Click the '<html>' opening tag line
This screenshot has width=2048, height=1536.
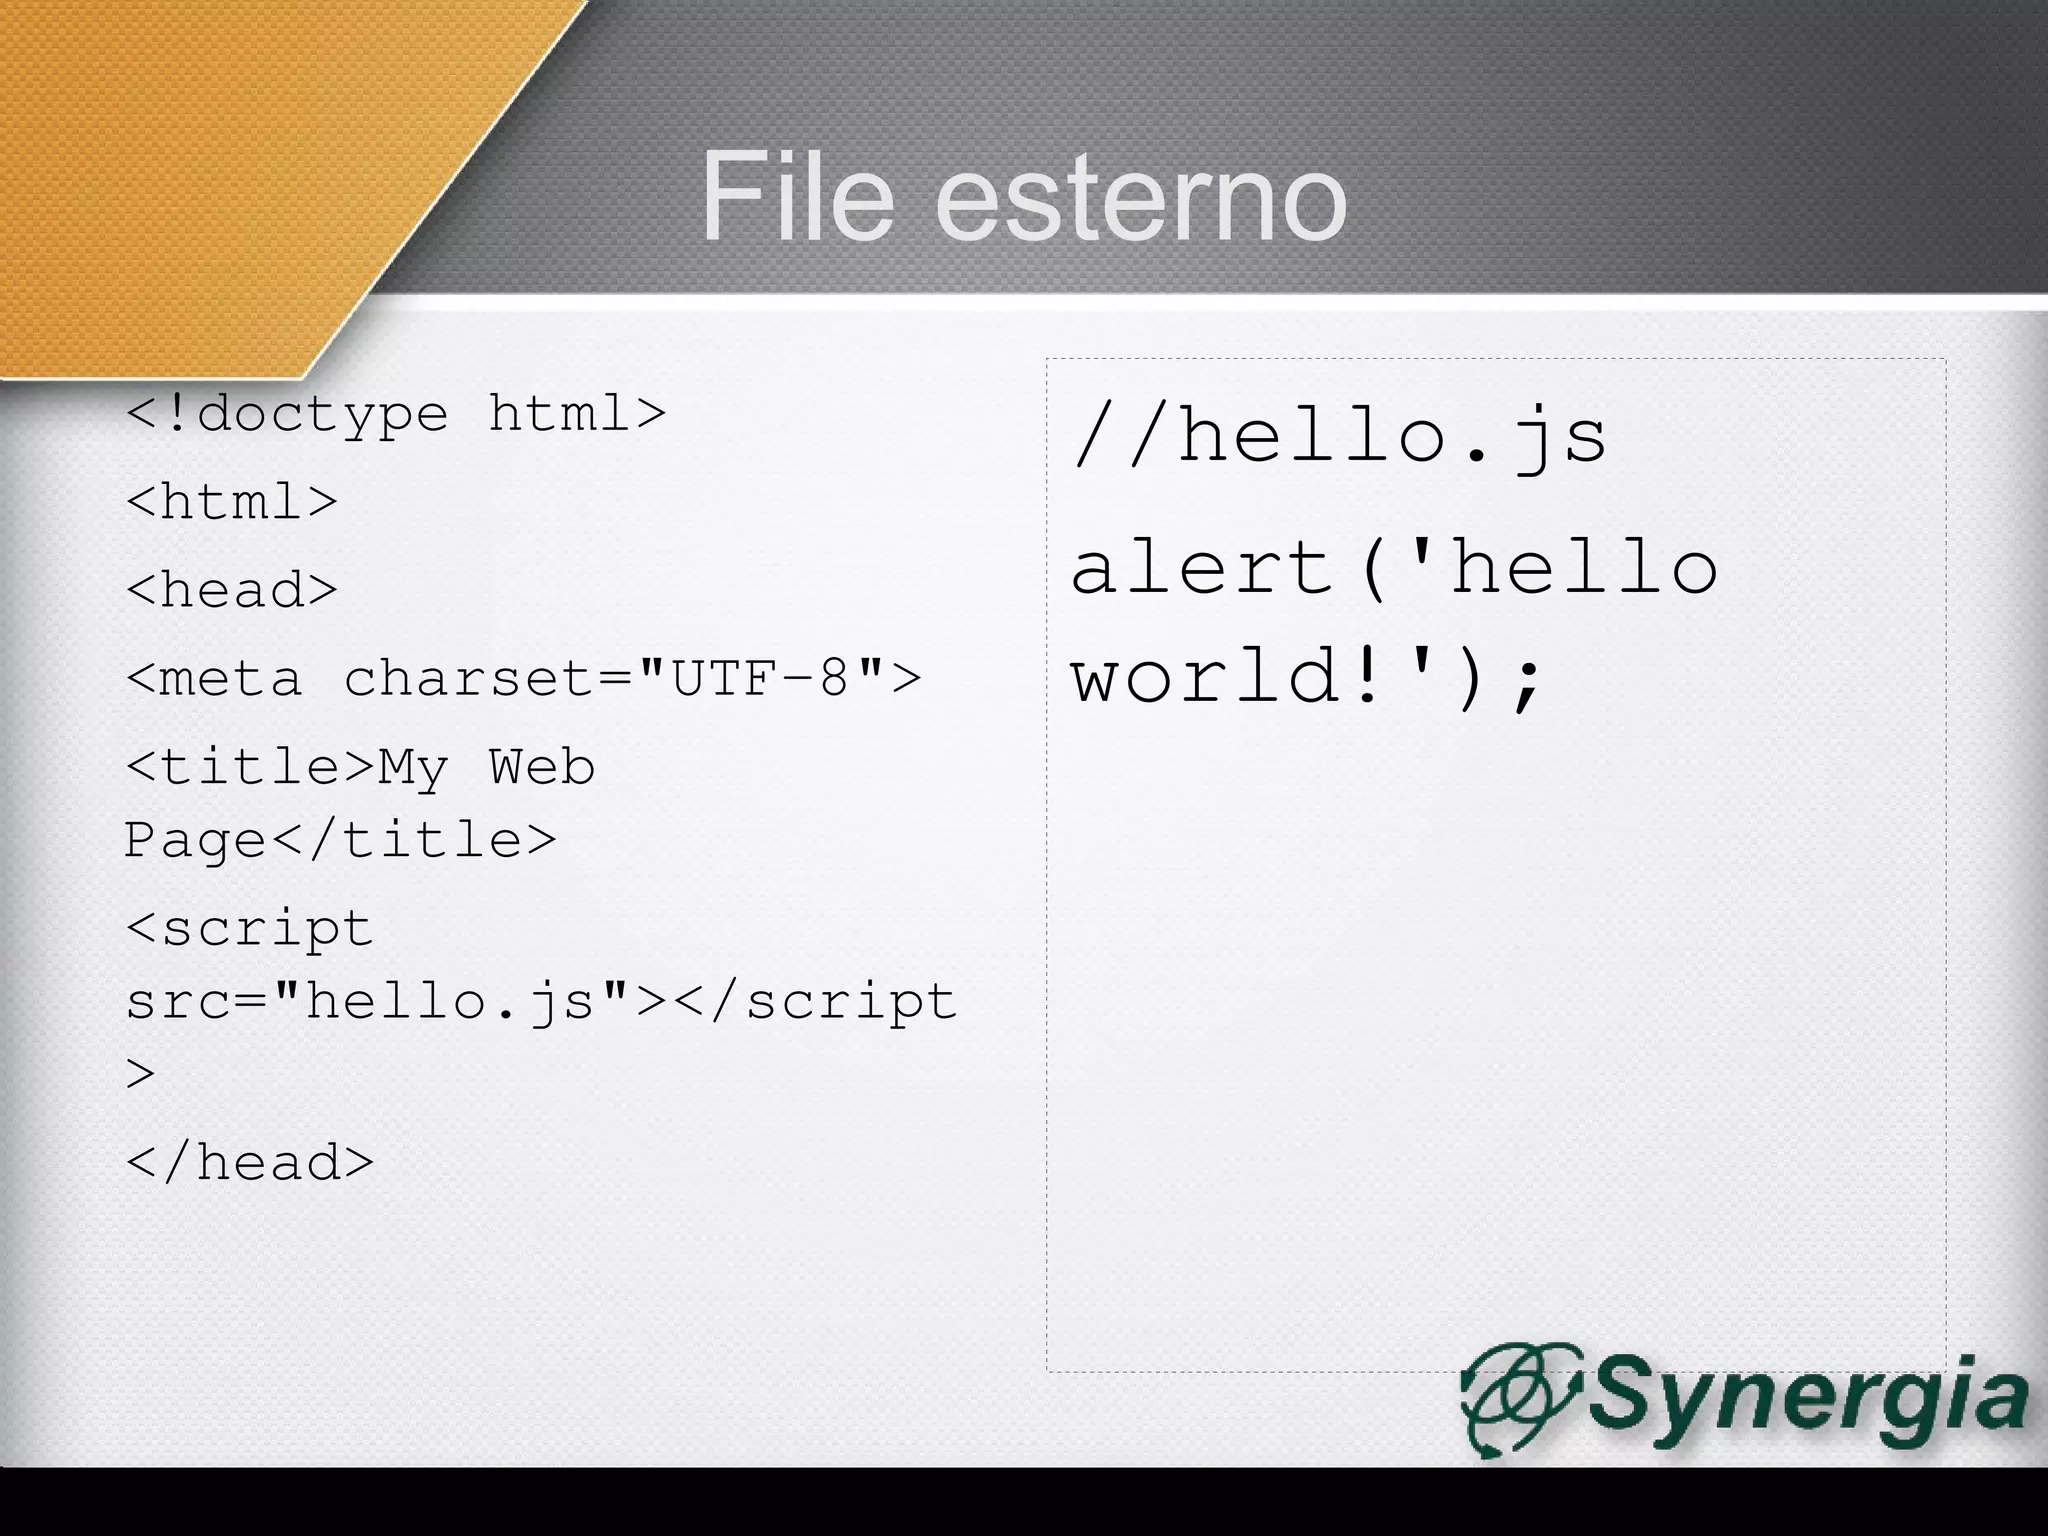pos(232,501)
